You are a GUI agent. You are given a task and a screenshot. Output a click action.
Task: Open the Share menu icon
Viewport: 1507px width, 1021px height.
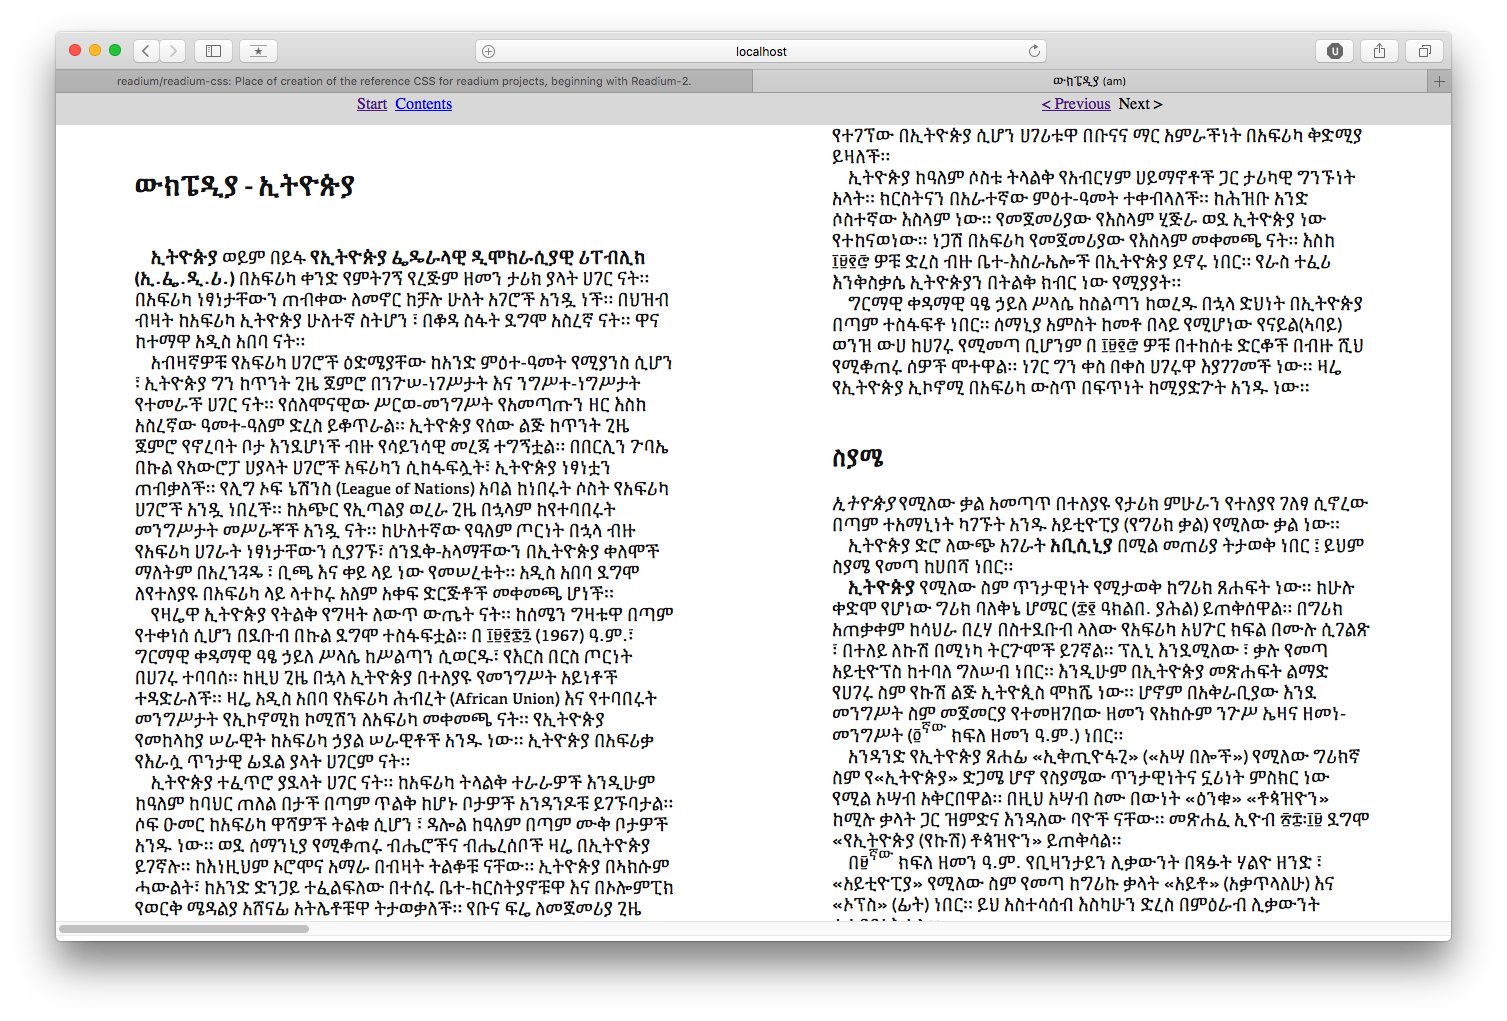(1379, 51)
